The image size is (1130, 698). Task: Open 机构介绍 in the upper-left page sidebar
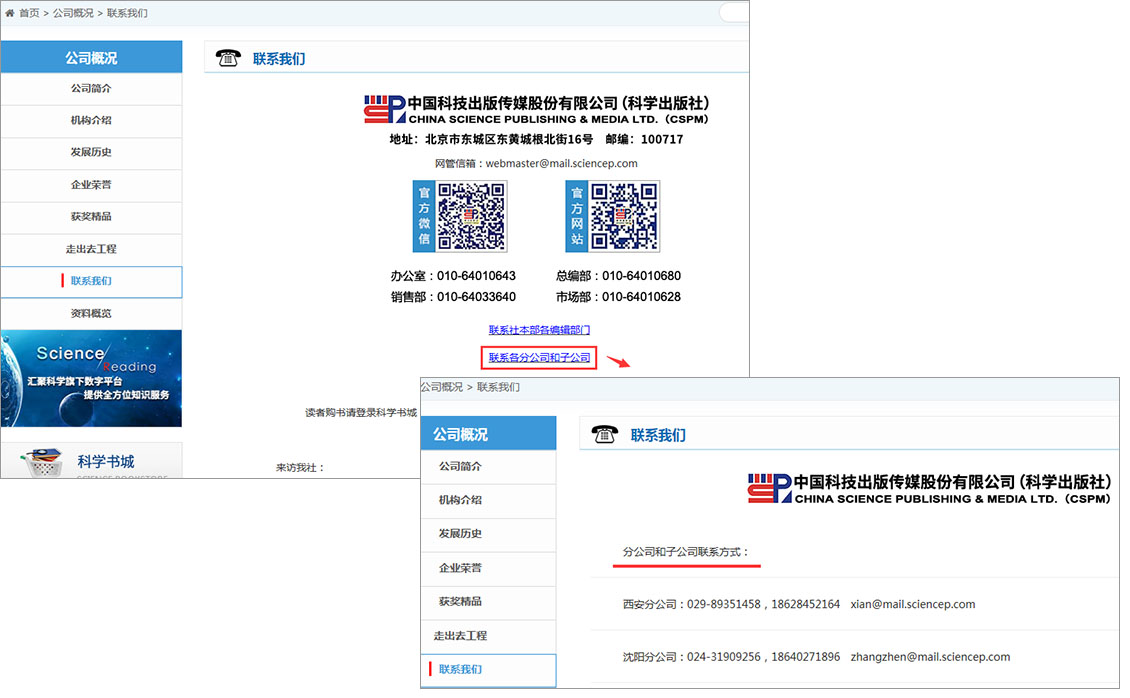[92, 120]
